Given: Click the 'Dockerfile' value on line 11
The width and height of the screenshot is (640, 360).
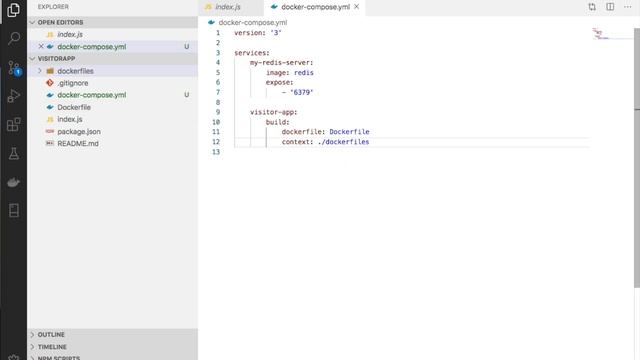Looking at the screenshot, I should tap(349, 132).
